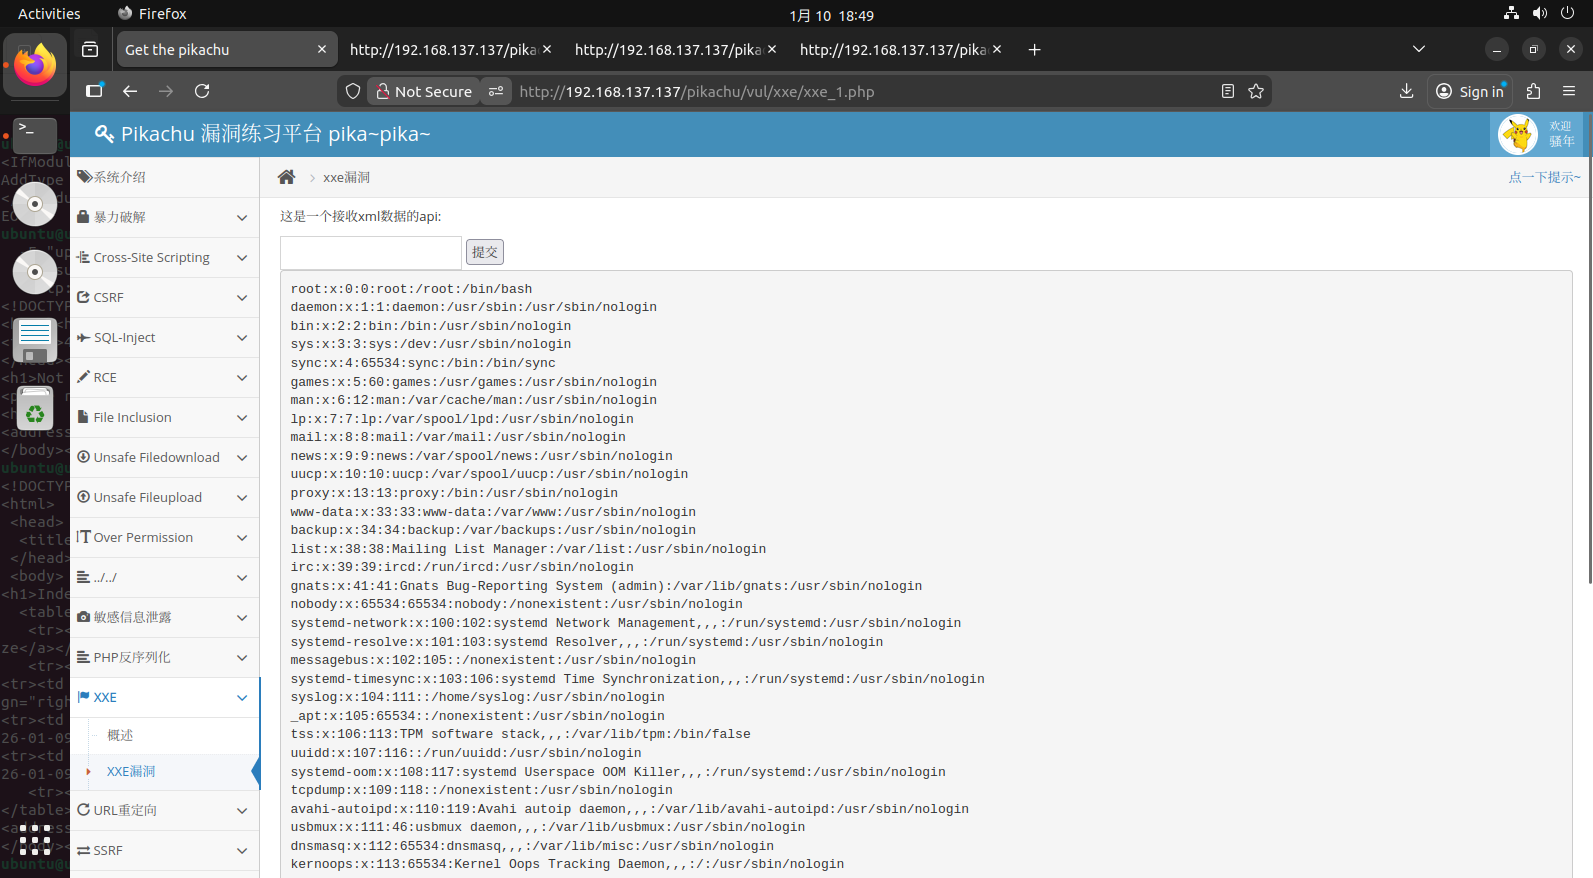This screenshot has width=1593, height=878.
Task: Click the XML data input field
Action: click(371, 252)
